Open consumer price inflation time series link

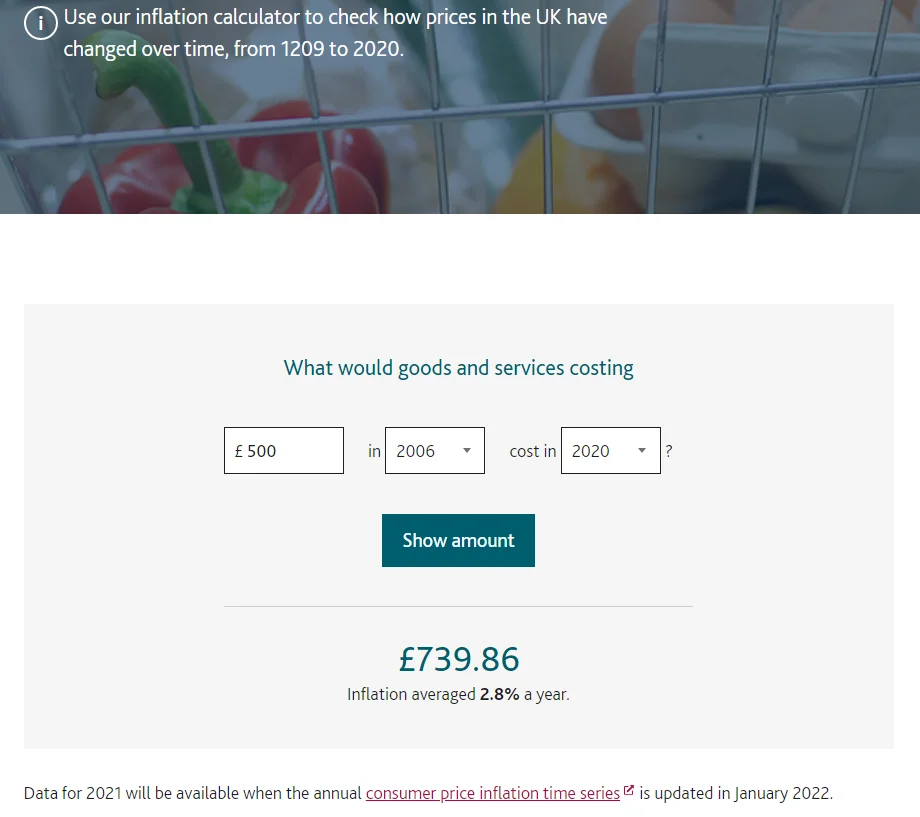click(493, 794)
